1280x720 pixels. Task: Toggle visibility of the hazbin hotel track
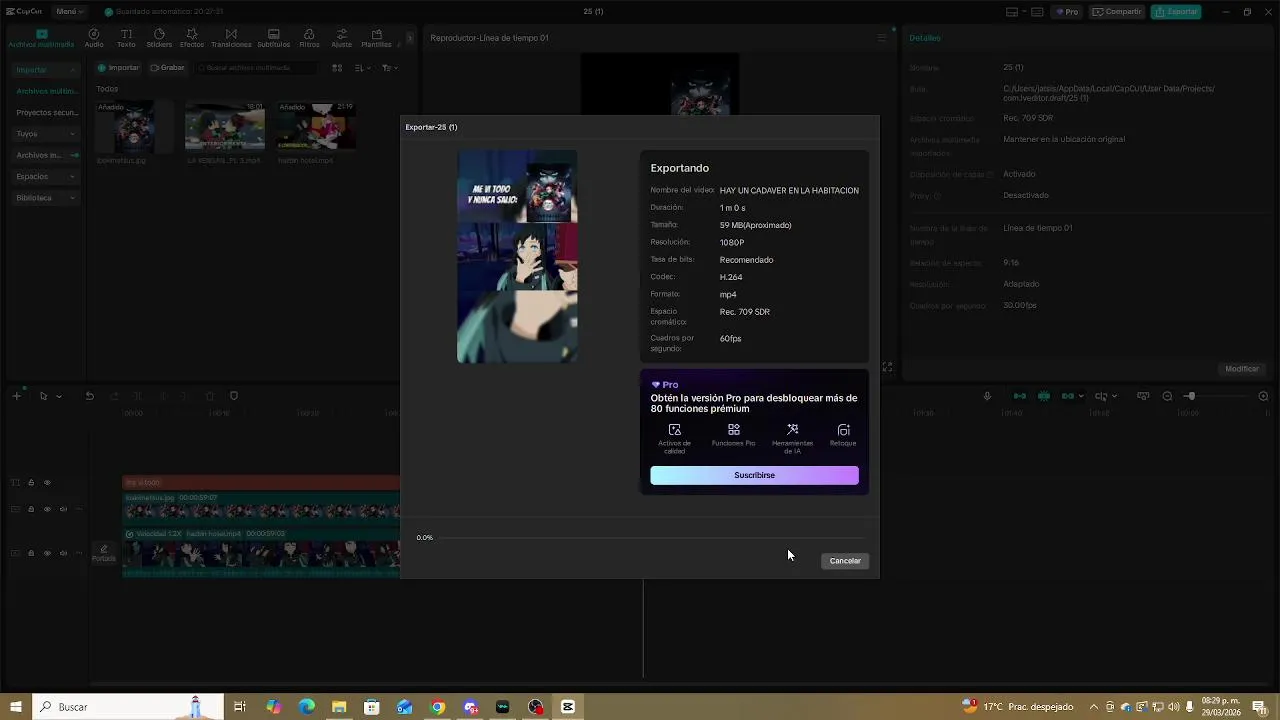(47, 553)
